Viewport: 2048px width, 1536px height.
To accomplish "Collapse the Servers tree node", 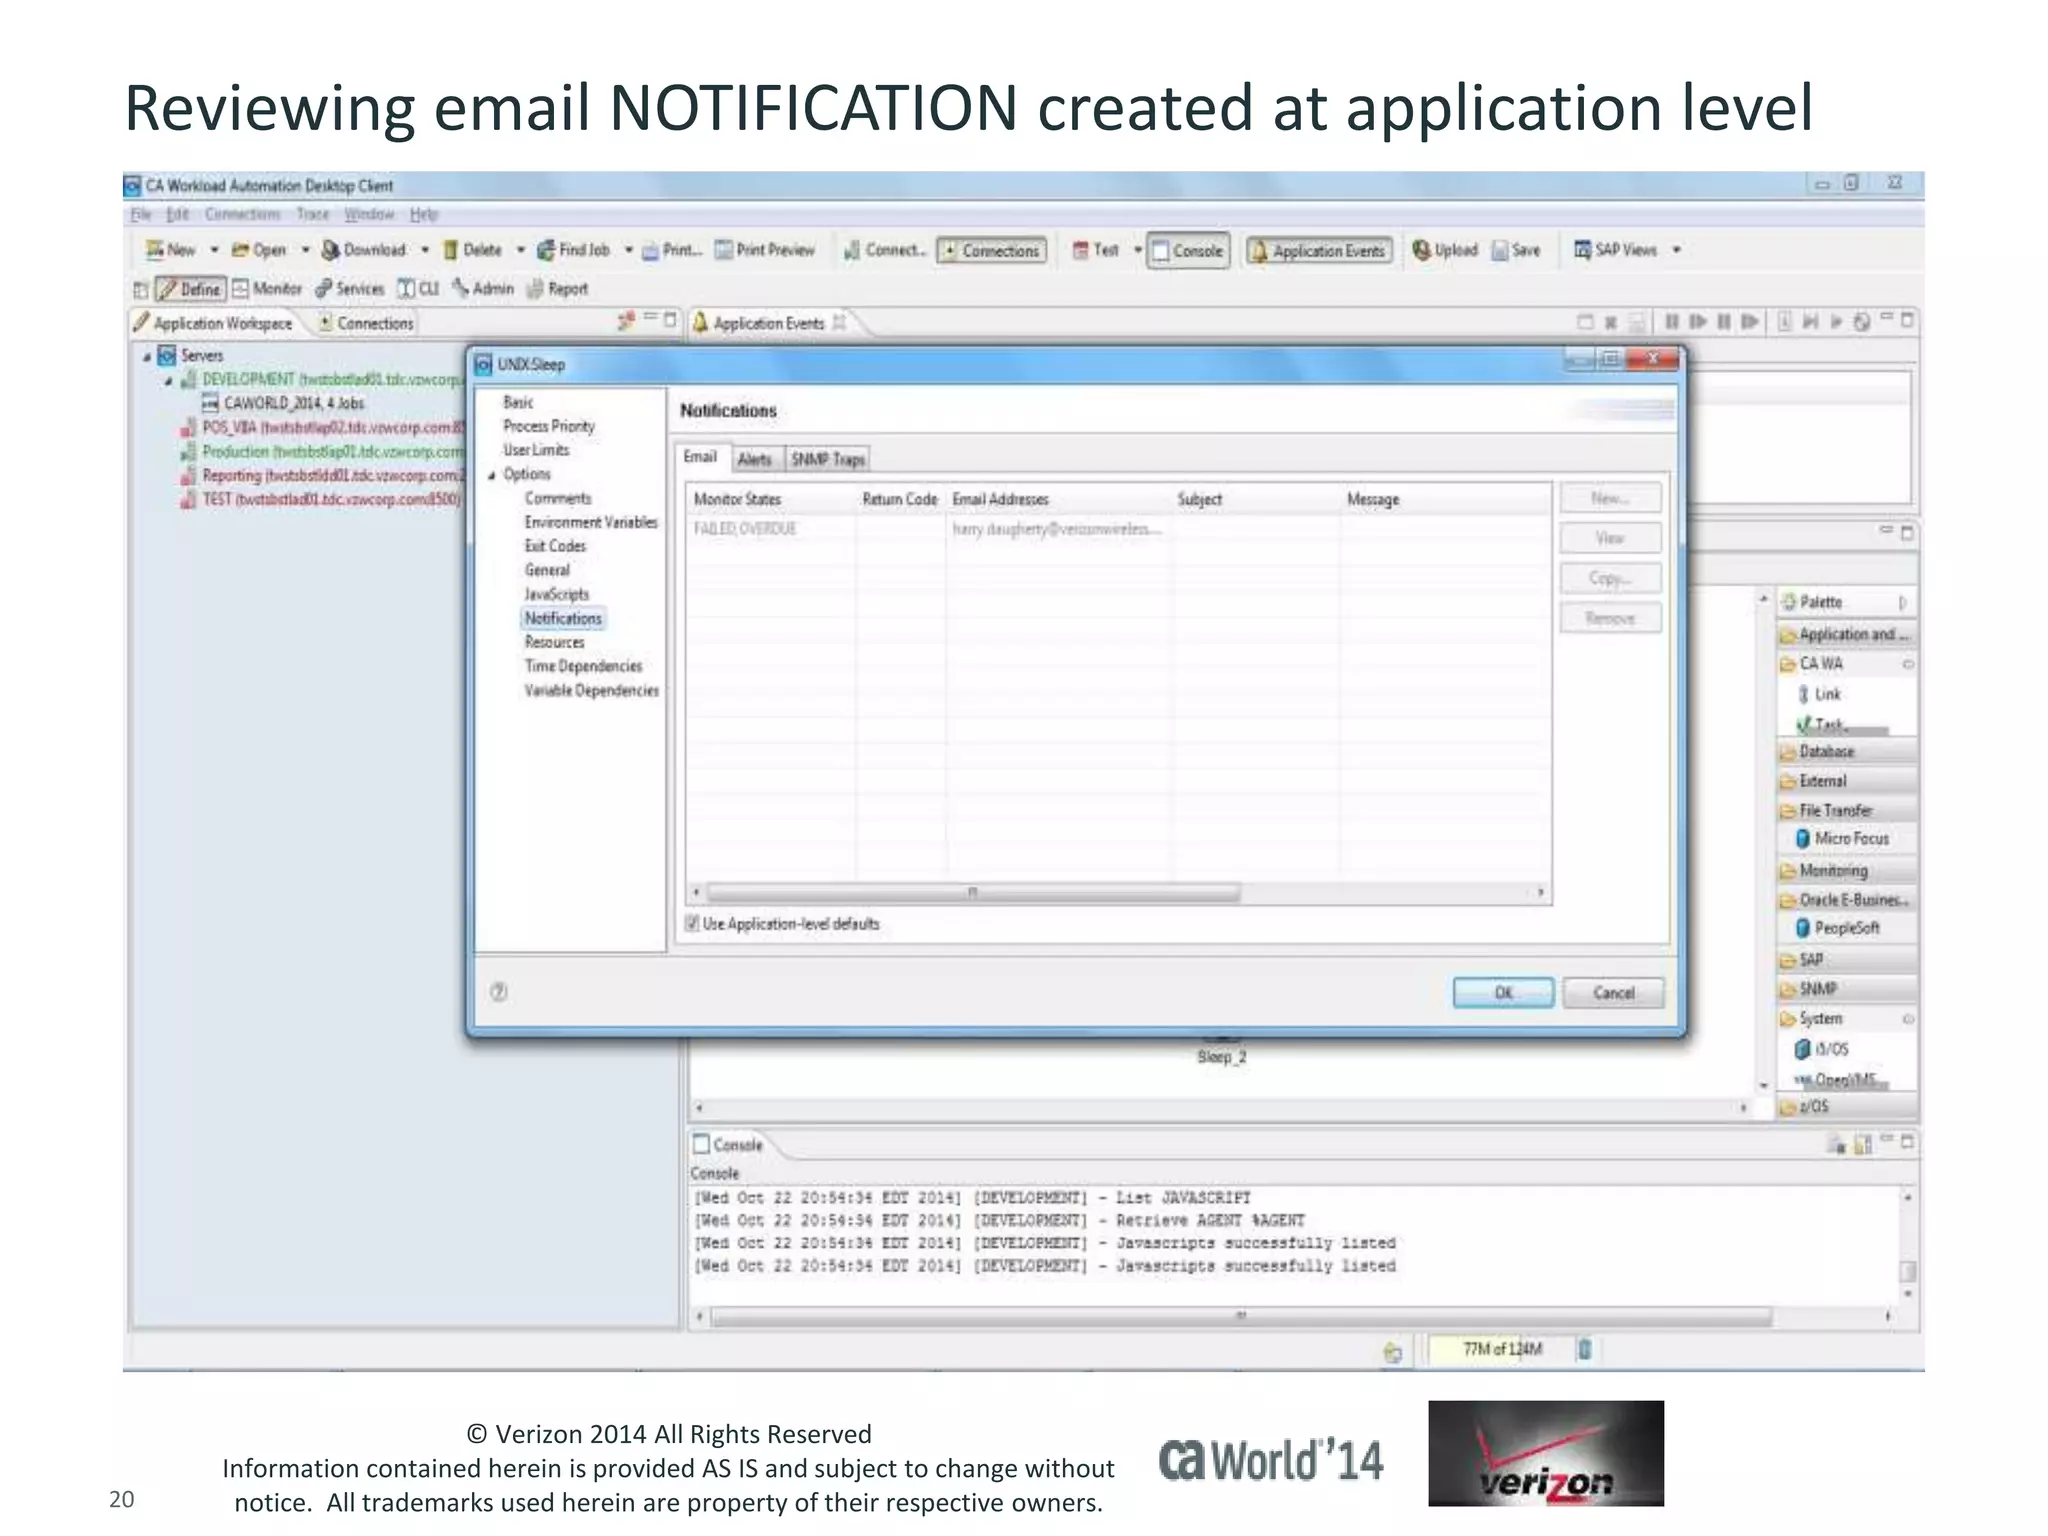I will 147,356.
